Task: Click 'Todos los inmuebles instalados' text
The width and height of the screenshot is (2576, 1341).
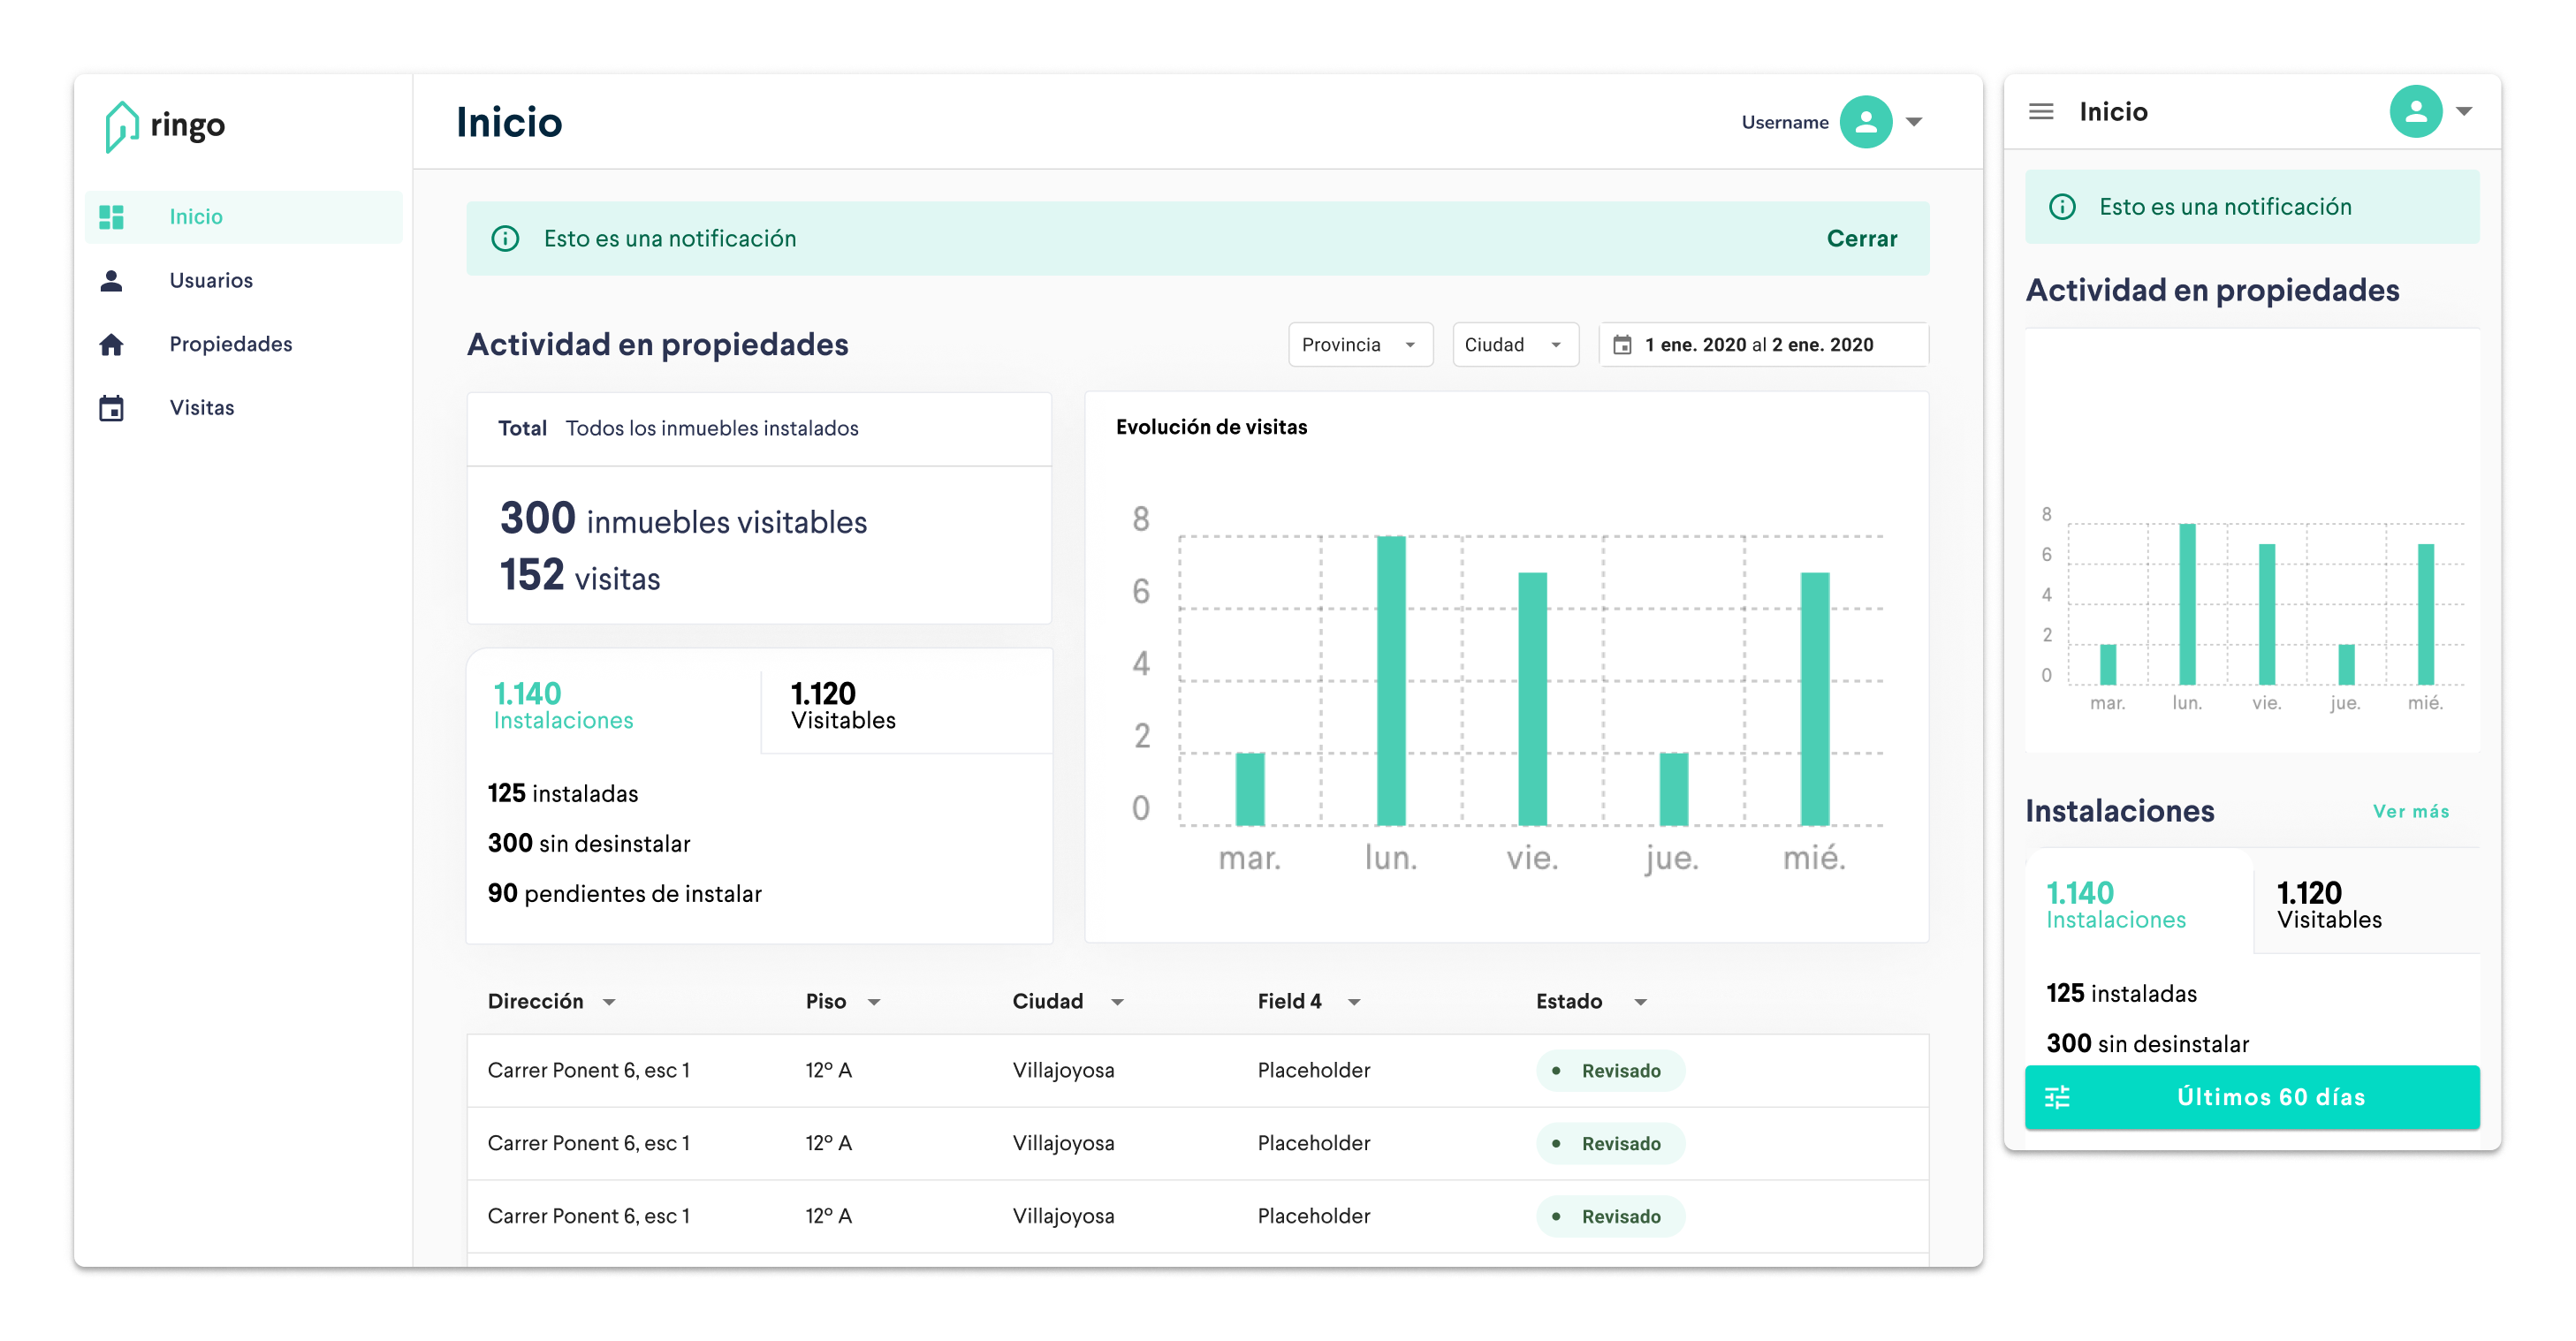Action: (x=712, y=429)
